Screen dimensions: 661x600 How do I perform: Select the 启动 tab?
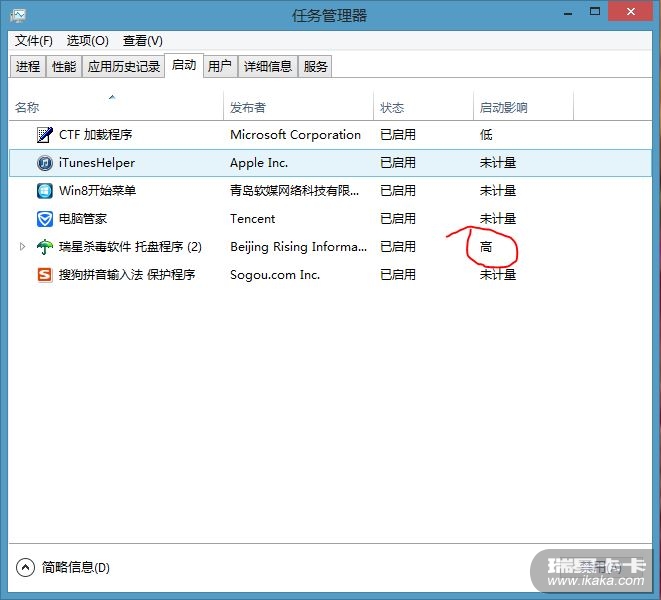click(x=184, y=65)
